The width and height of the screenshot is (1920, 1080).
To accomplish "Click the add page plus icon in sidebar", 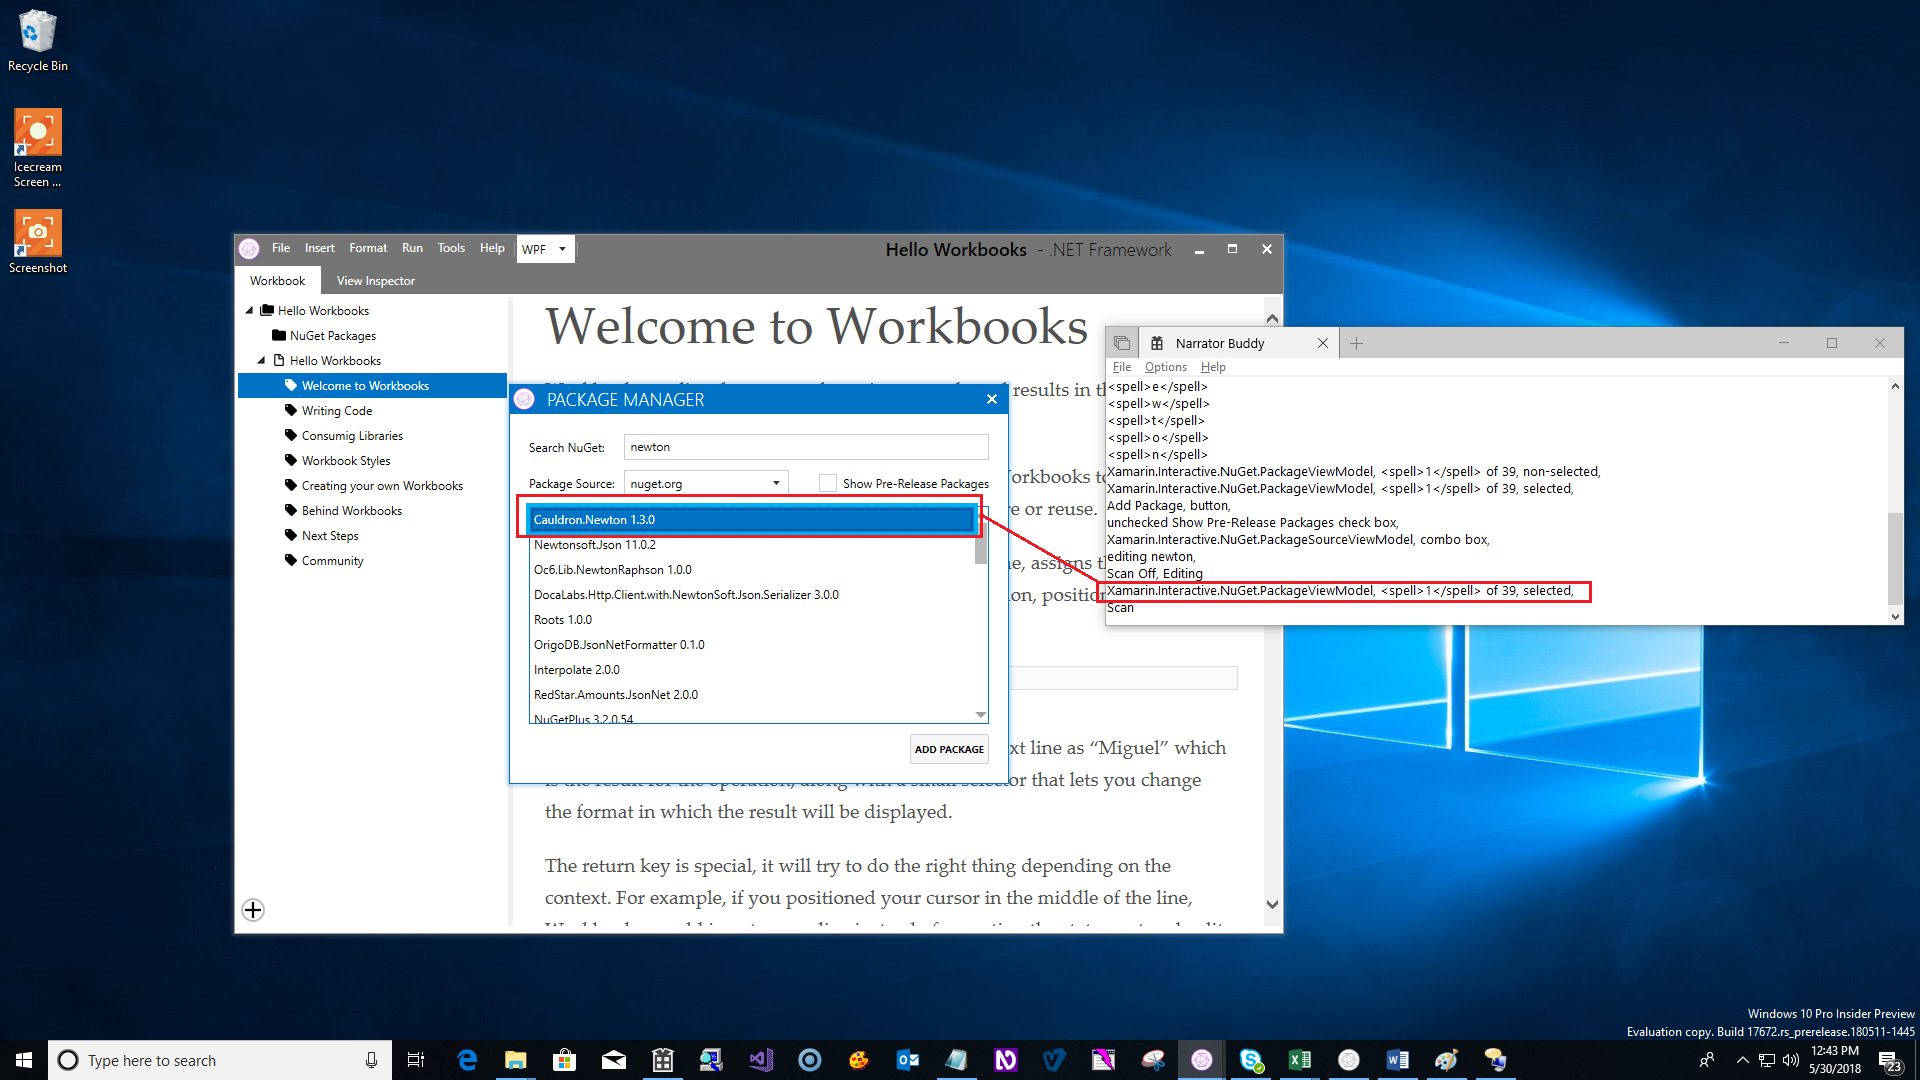I will [252, 910].
